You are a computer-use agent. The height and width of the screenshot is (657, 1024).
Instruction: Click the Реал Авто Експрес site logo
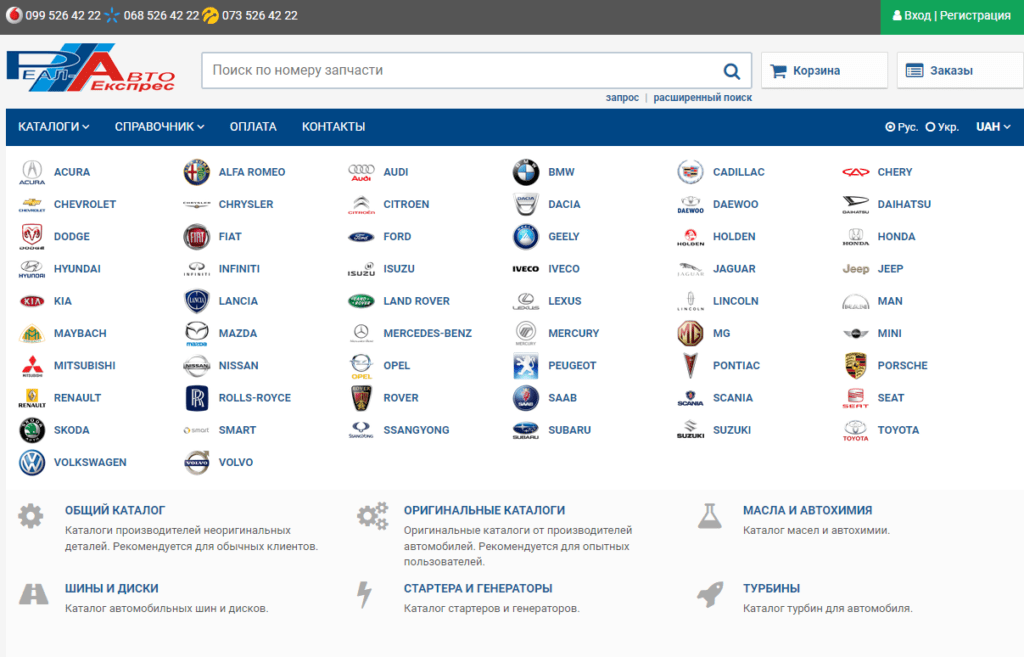pos(91,68)
